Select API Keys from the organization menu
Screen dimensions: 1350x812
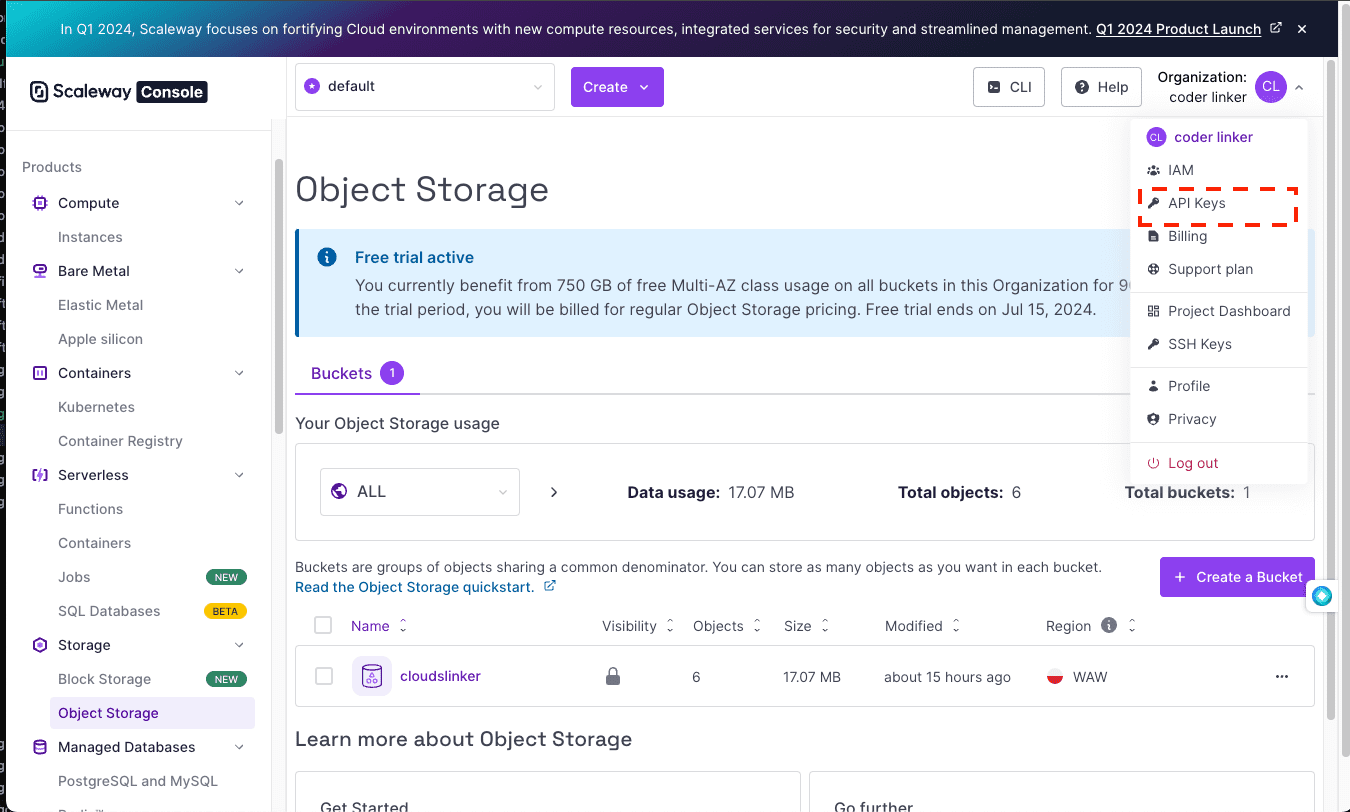[1196, 203]
